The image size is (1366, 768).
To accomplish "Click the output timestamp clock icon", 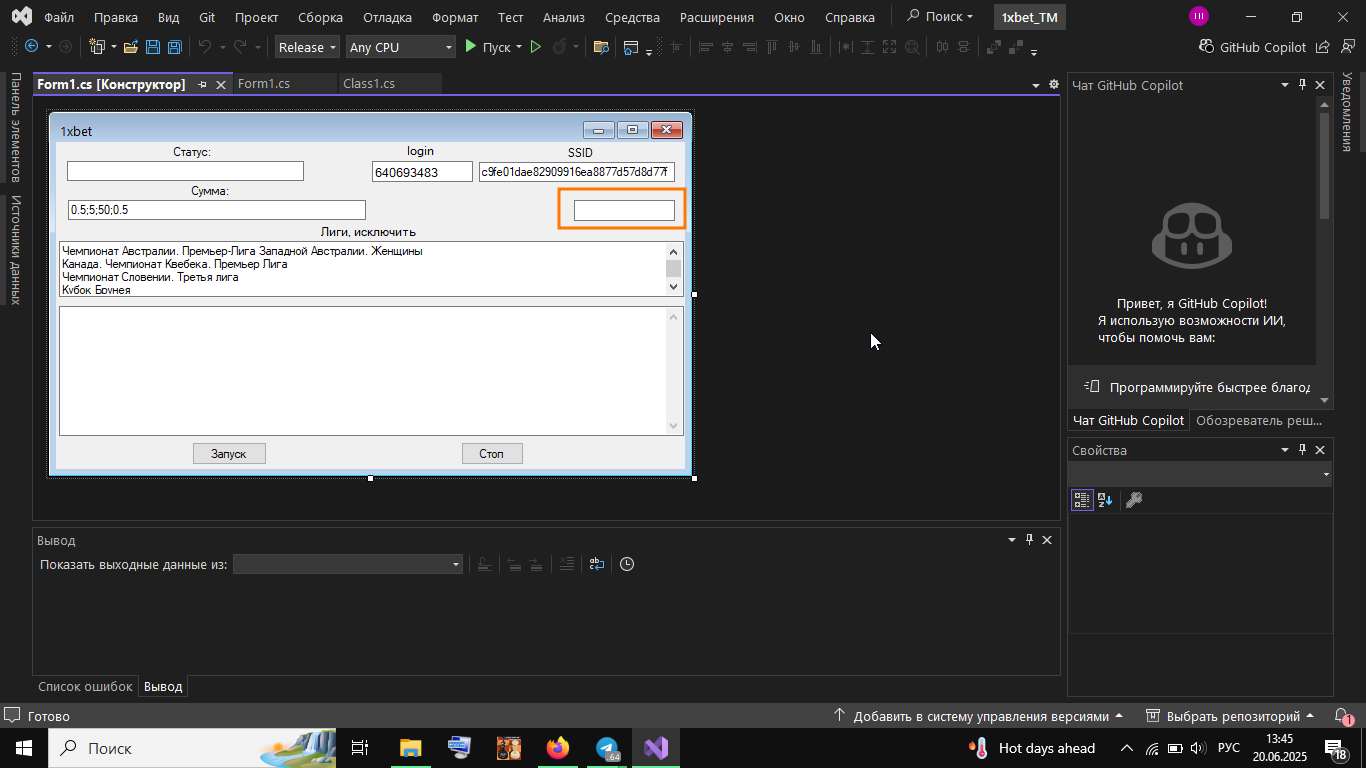I will click(x=627, y=564).
